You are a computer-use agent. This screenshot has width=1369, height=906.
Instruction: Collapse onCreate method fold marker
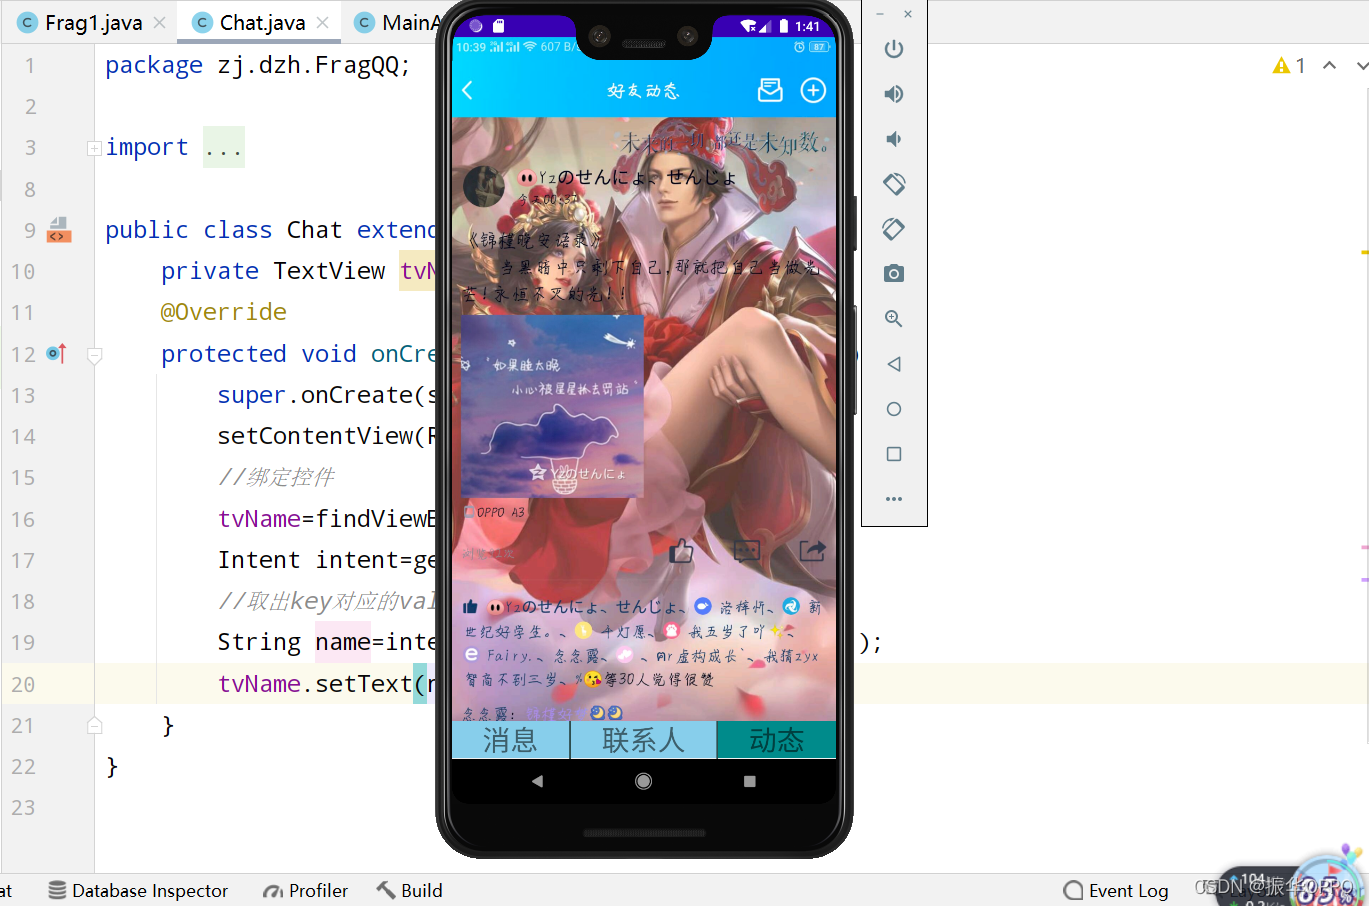click(x=95, y=354)
